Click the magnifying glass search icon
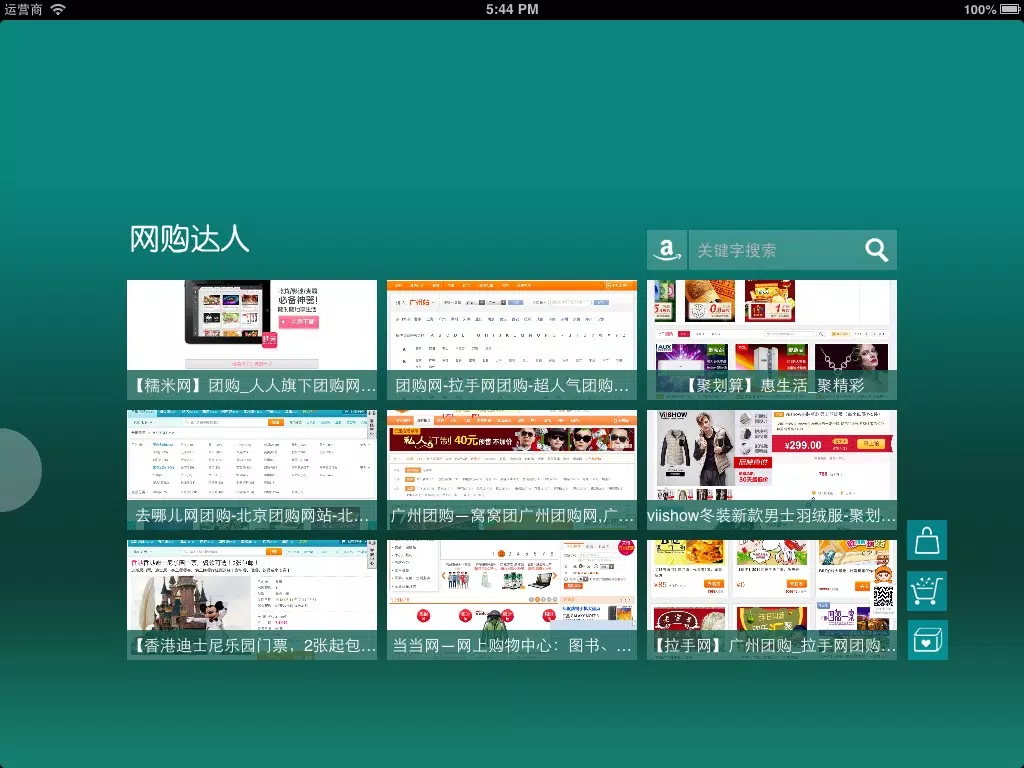The height and width of the screenshot is (768, 1024). click(x=876, y=250)
